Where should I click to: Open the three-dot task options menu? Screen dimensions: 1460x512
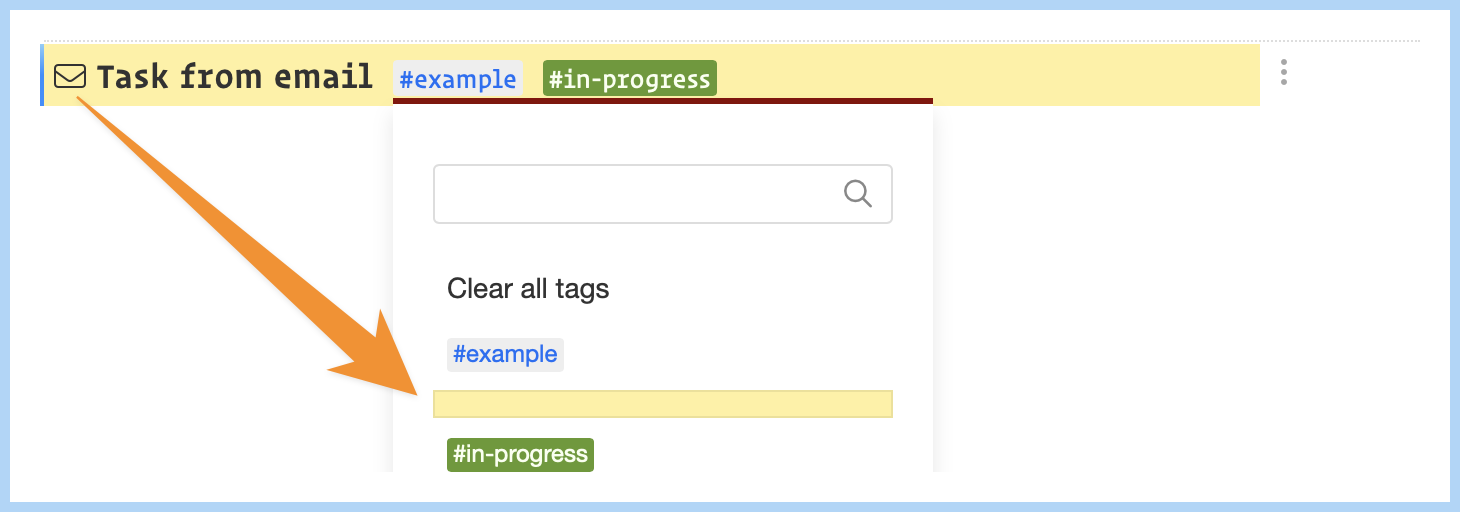tap(1283, 72)
